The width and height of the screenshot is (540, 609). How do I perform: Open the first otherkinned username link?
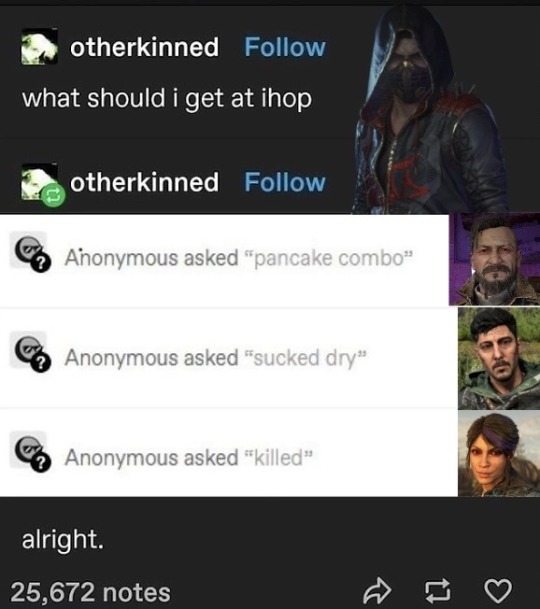click(144, 47)
